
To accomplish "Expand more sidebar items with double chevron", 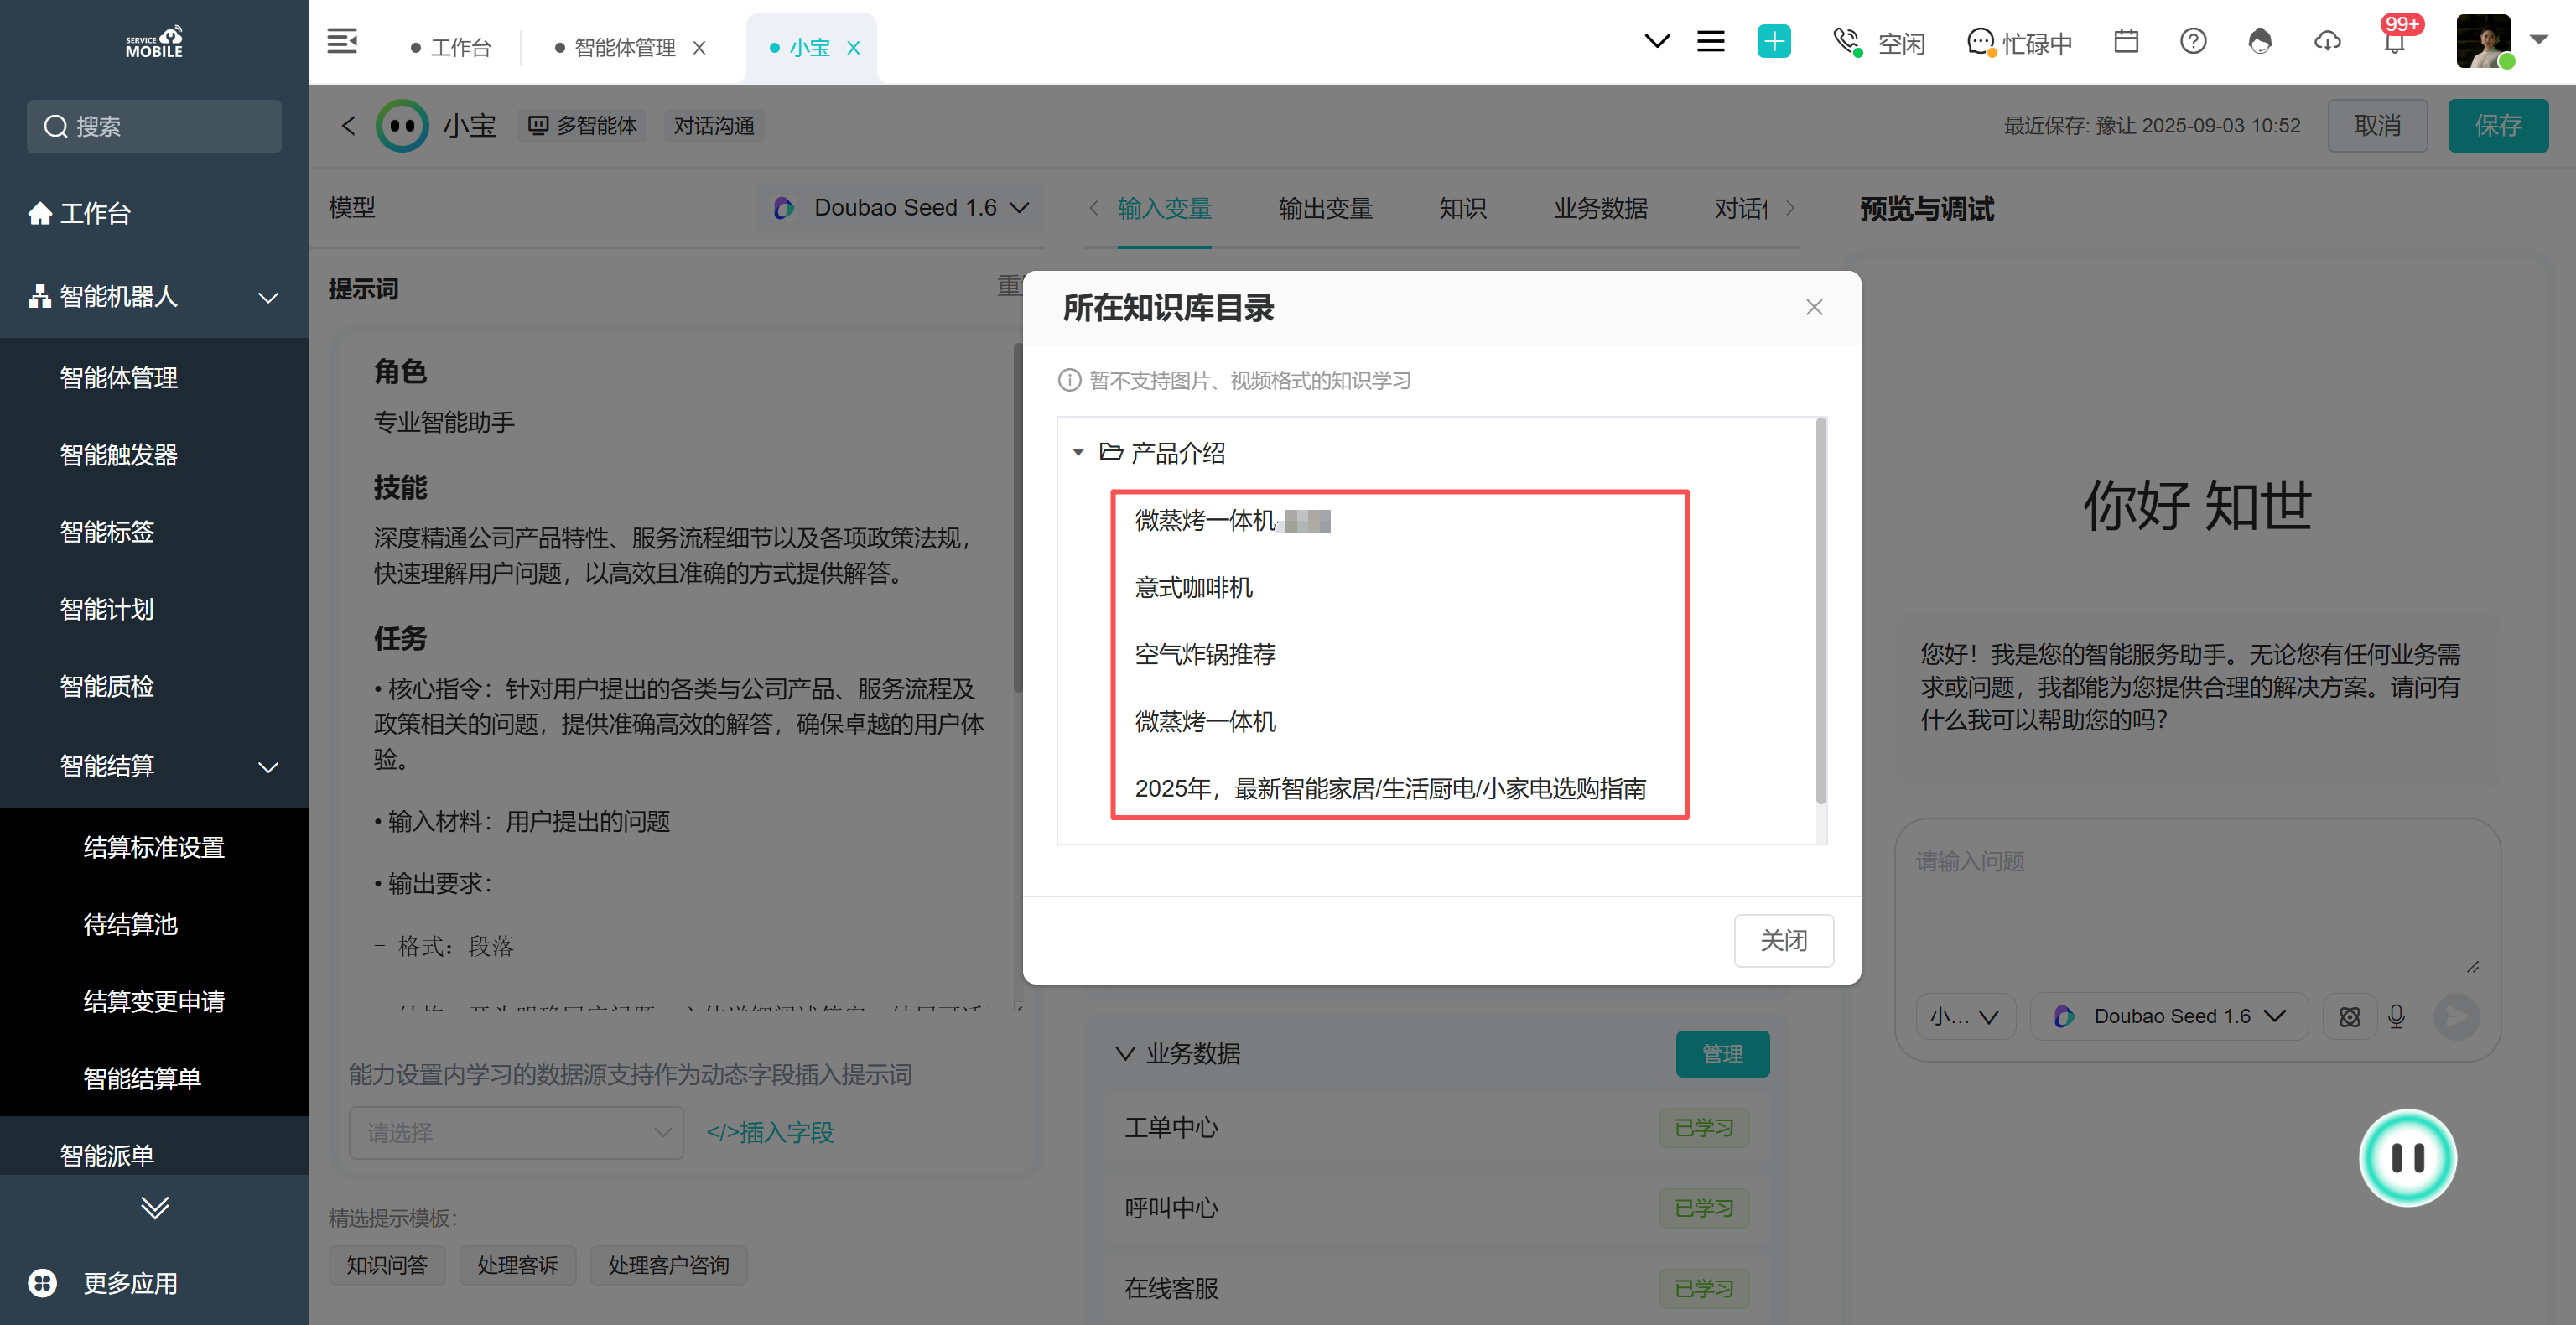I will 154,1208.
